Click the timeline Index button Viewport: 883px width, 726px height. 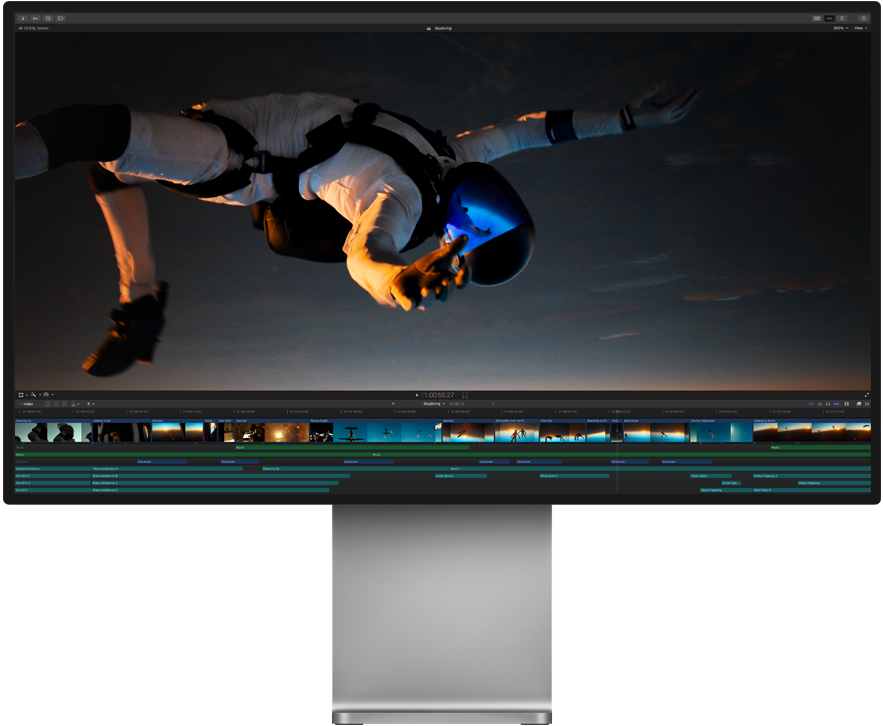pos(26,404)
